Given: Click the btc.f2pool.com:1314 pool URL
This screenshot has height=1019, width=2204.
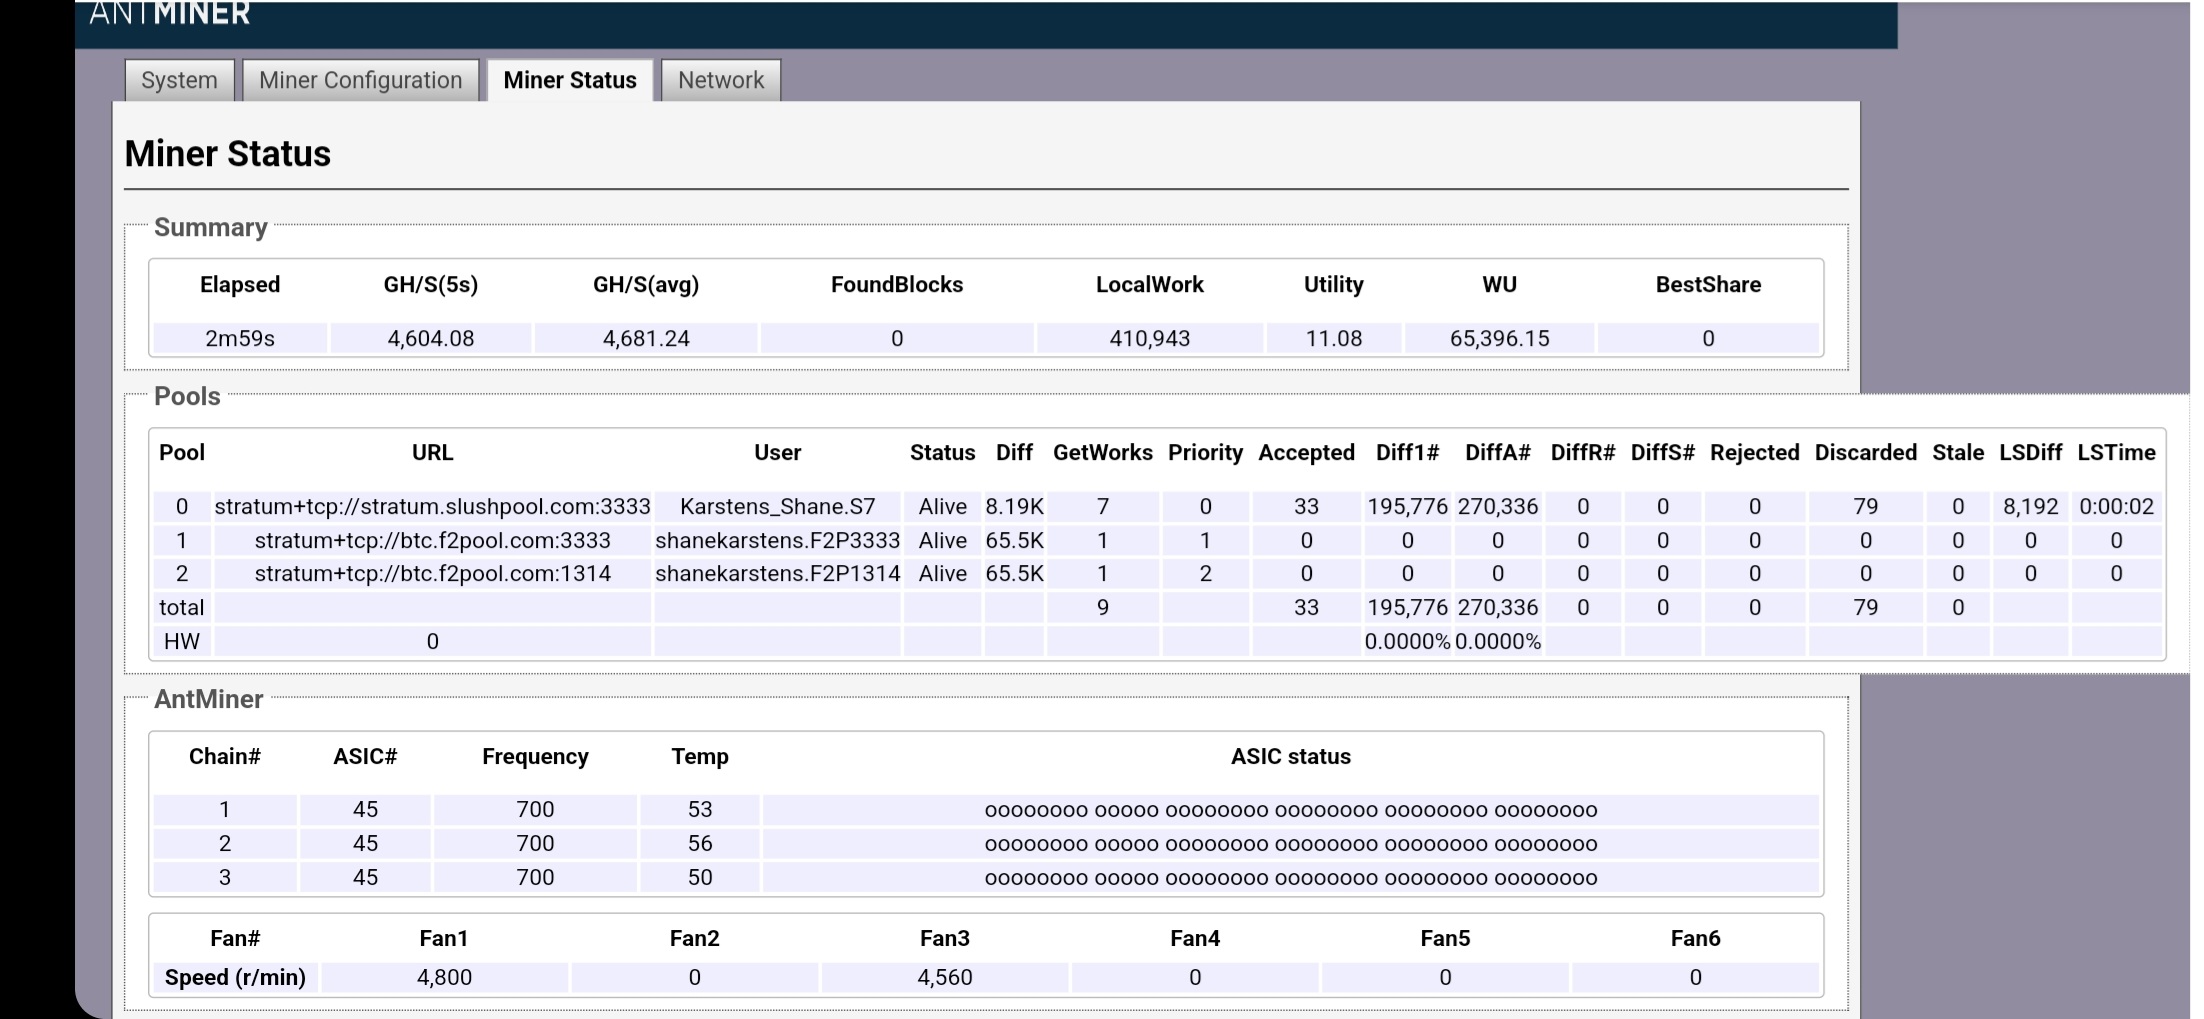Looking at the screenshot, I should tap(432, 574).
